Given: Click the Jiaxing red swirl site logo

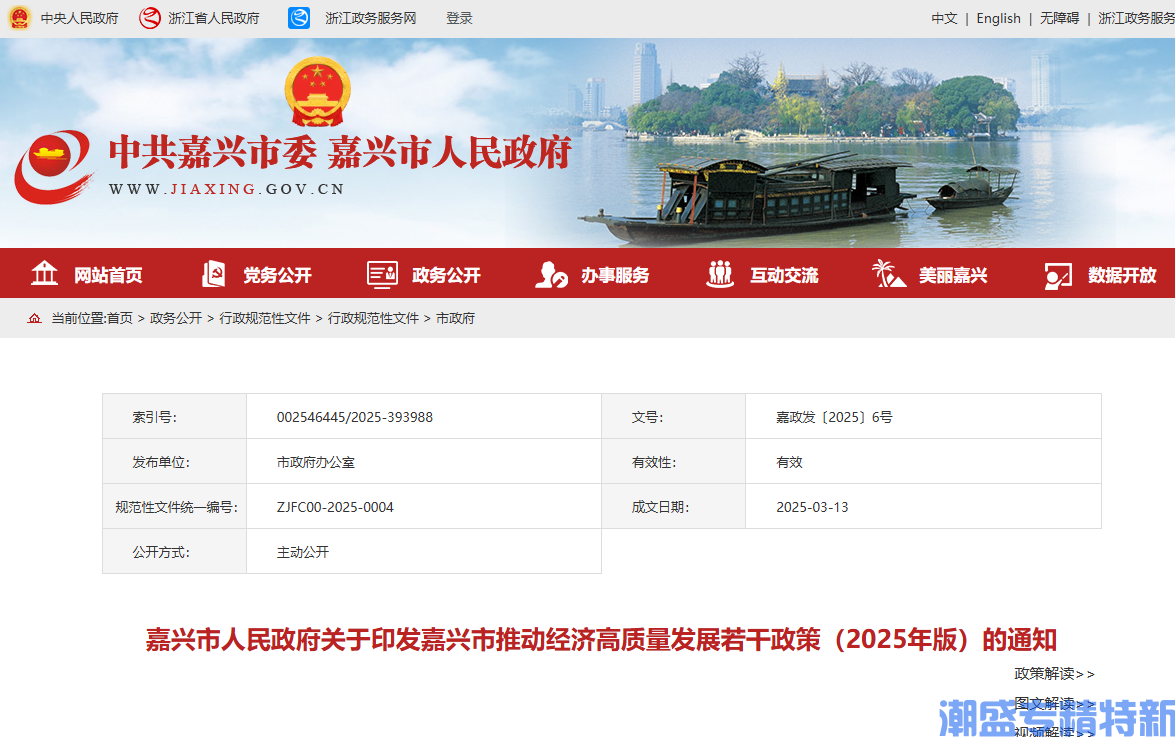Looking at the screenshot, I should [54, 166].
